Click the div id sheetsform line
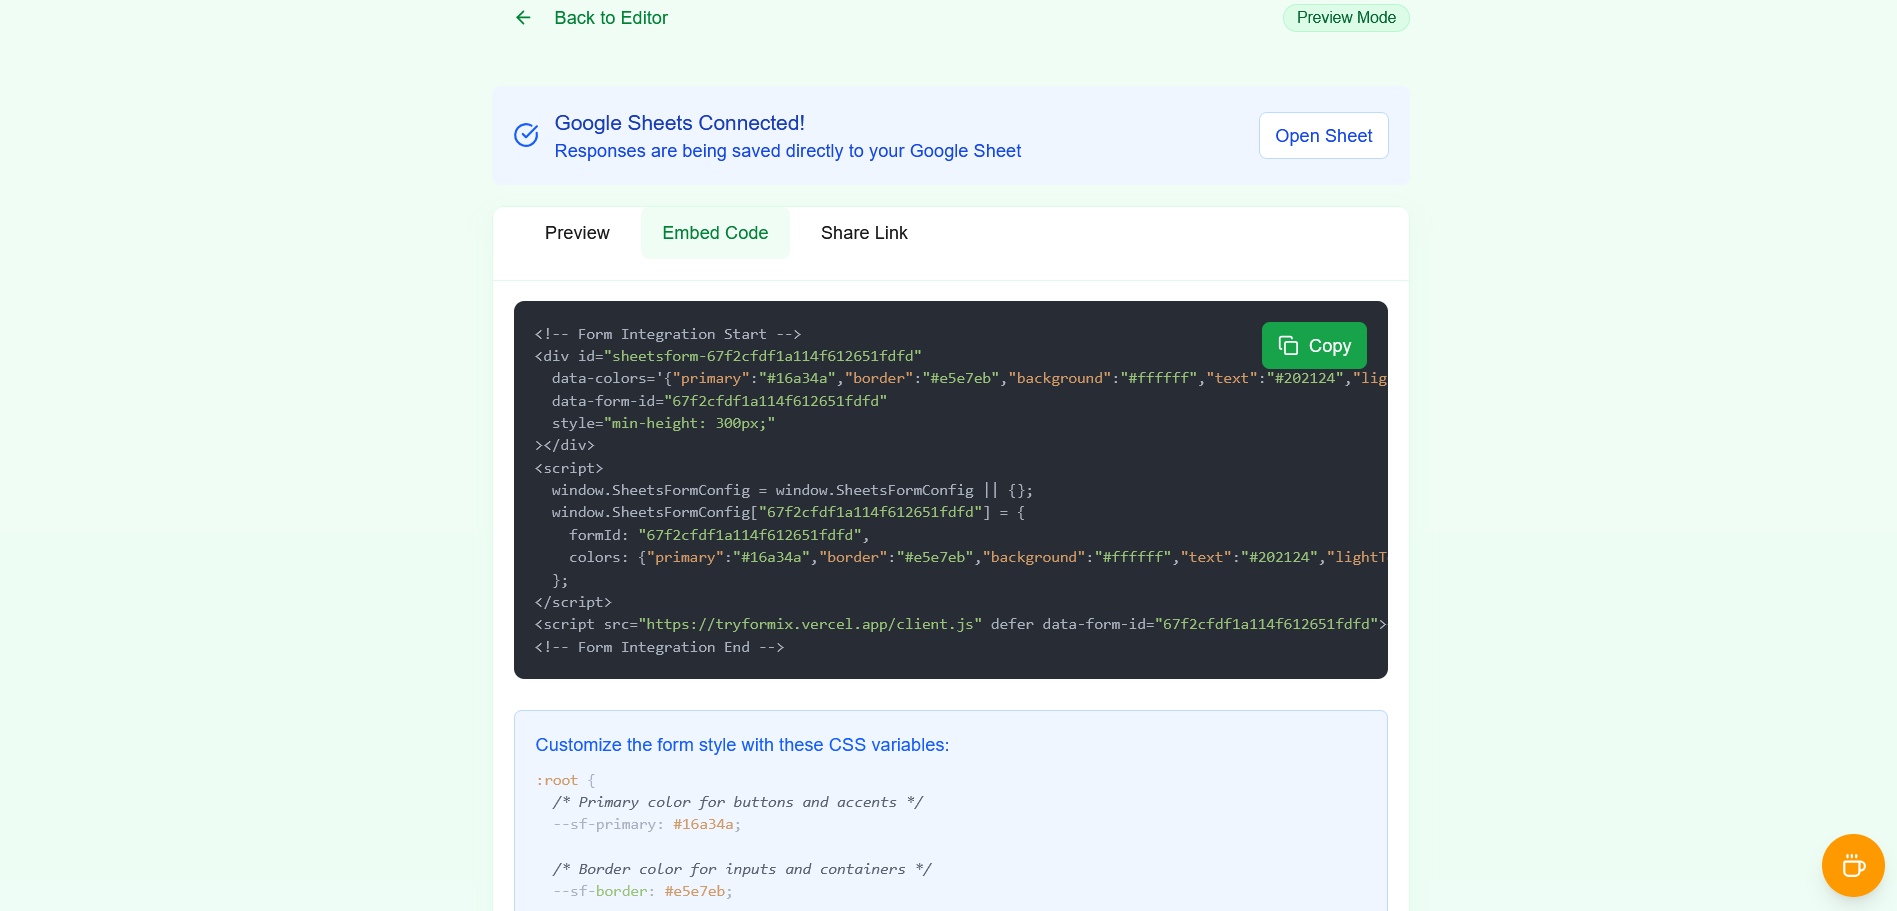Image resolution: width=1897 pixels, height=911 pixels. click(728, 356)
